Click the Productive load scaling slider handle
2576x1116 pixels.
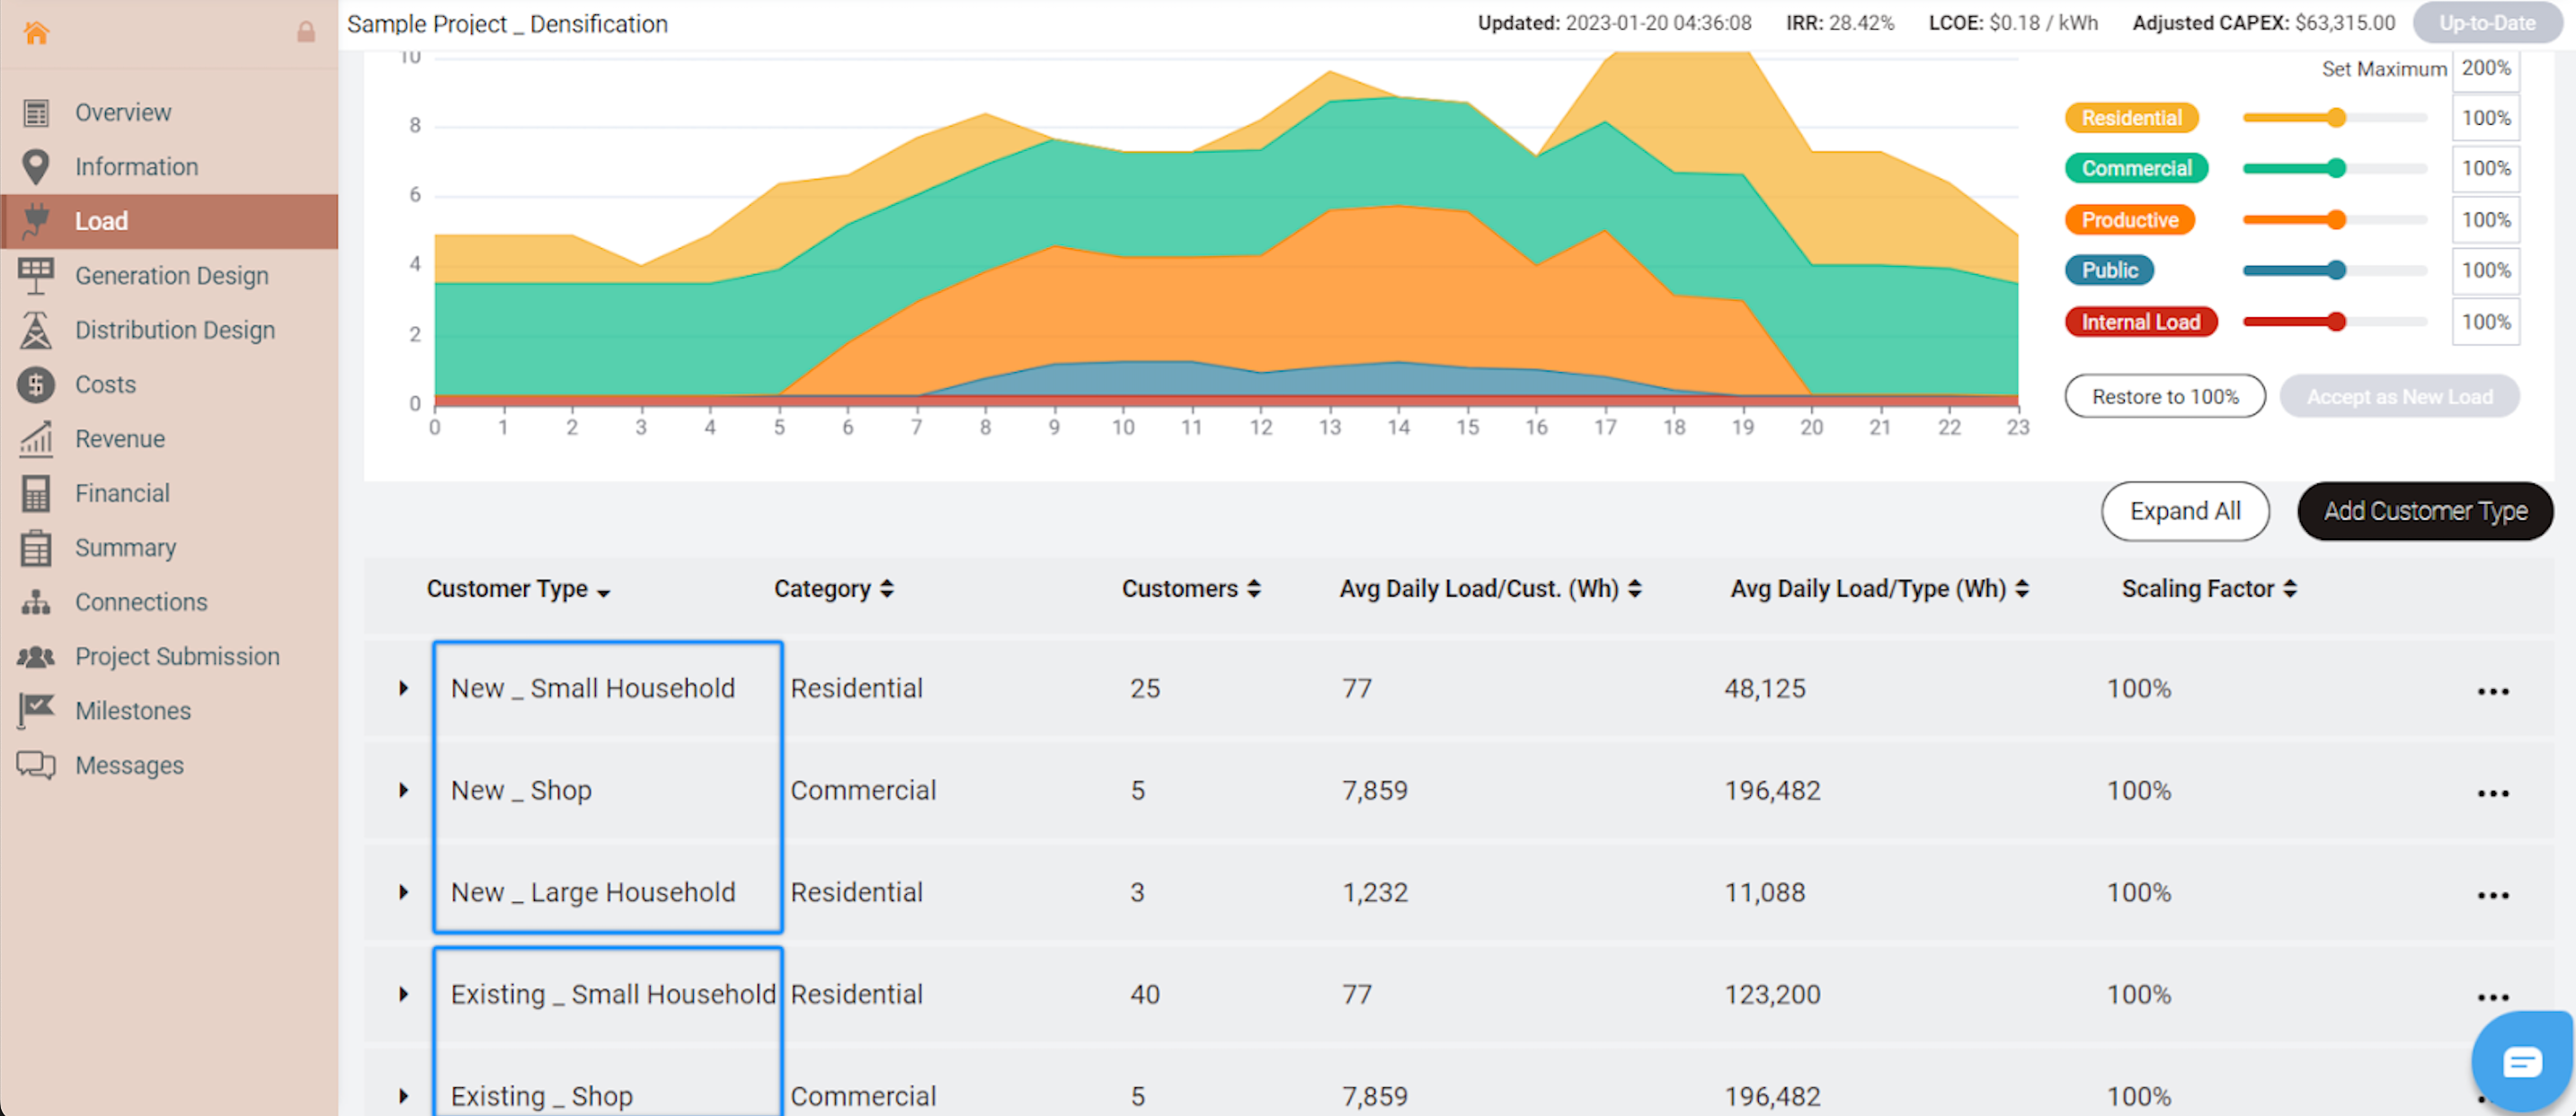(x=2336, y=220)
